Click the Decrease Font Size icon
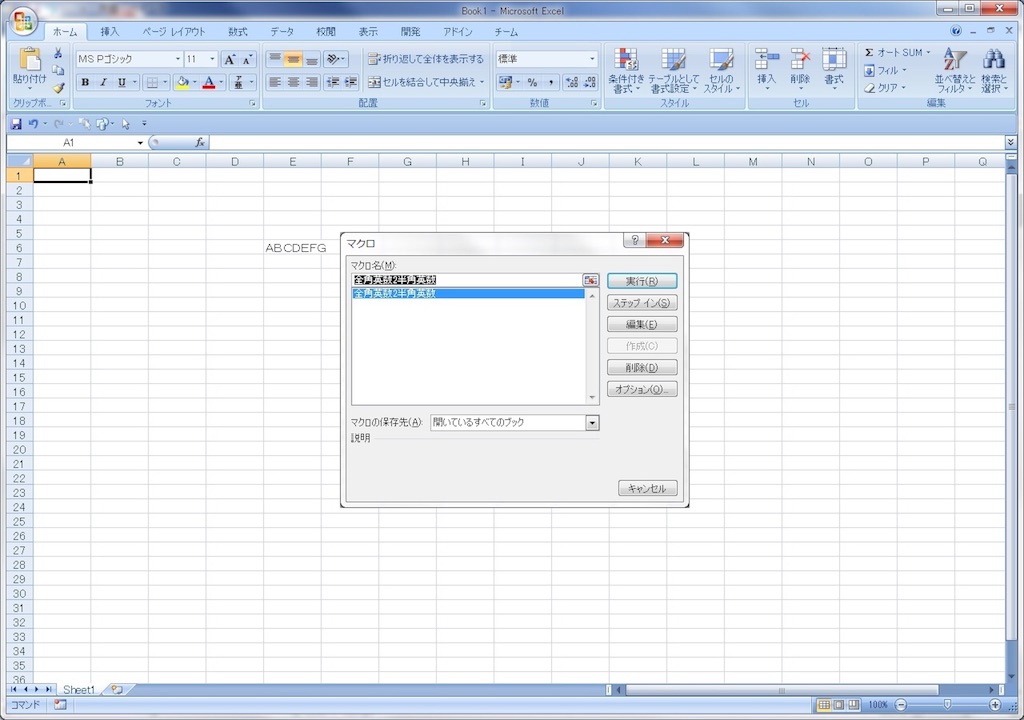The height and width of the screenshot is (720, 1024). pyautogui.click(x=247, y=59)
